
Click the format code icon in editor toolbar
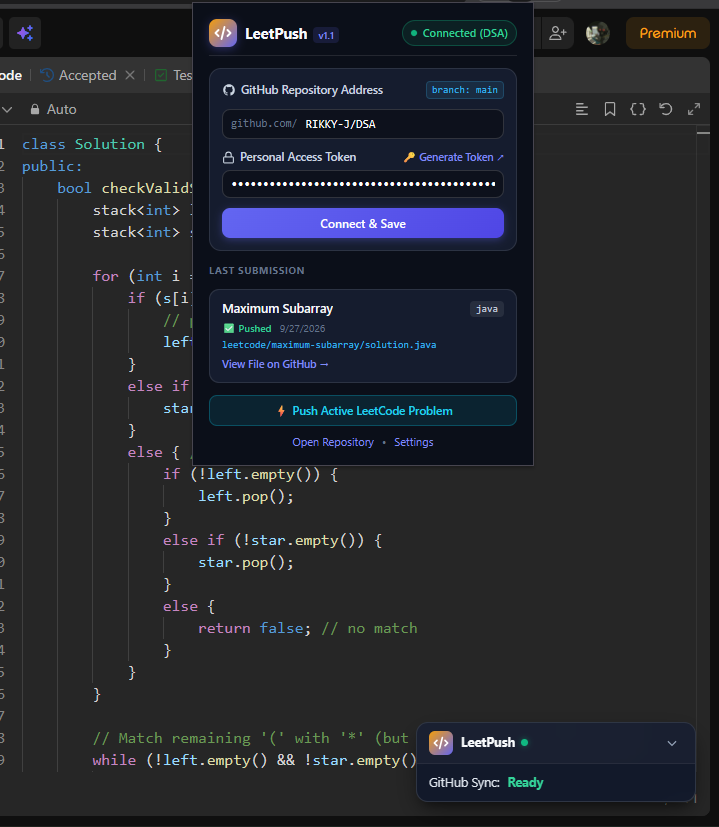click(582, 109)
